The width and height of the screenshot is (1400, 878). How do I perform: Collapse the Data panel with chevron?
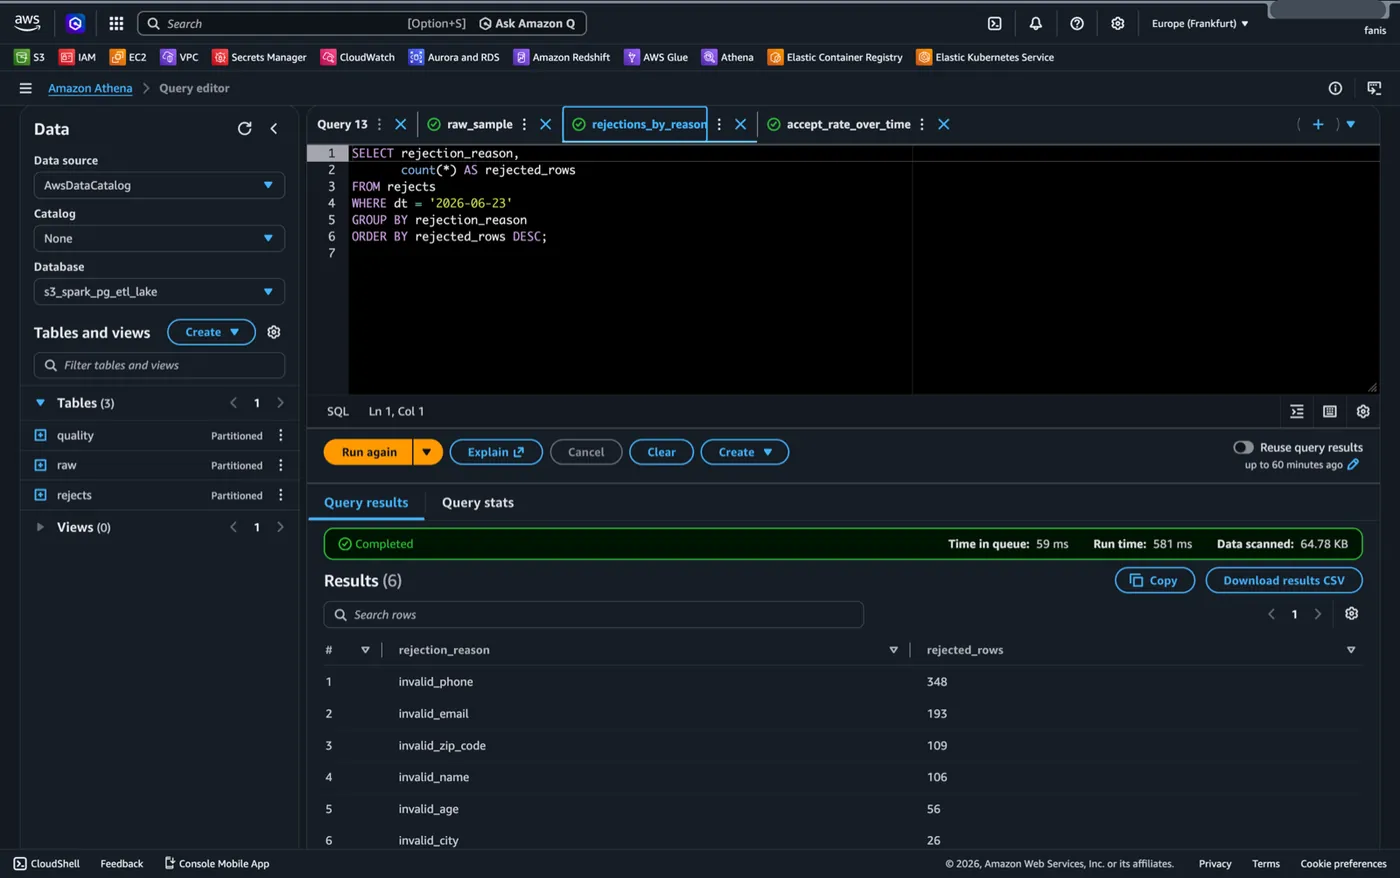click(274, 128)
